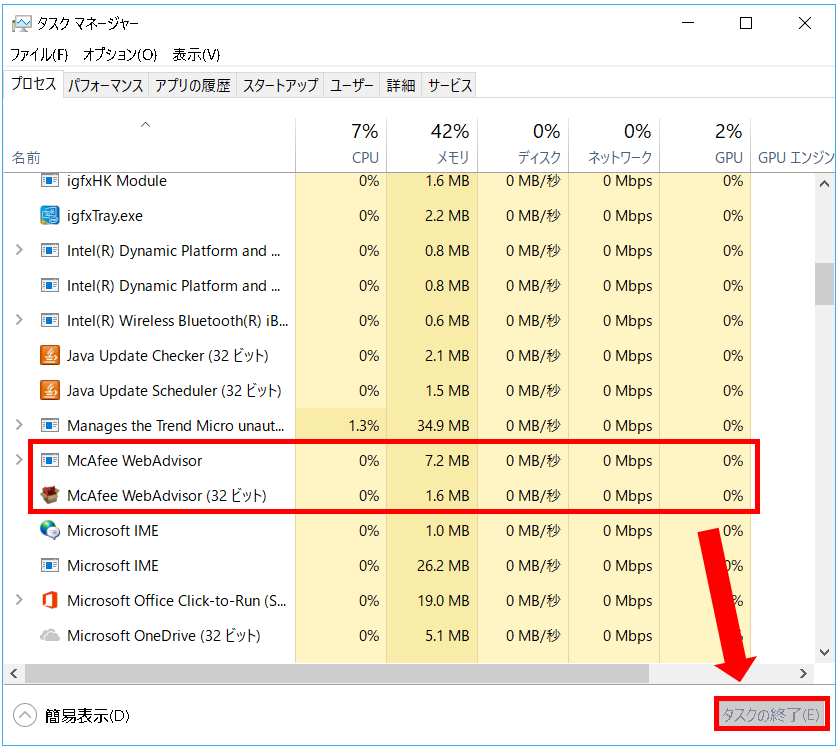Image resolution: width=840 pixels, height=749 pixels.
Task: Select the Java Update Scheduler icon
Action: 50,390
